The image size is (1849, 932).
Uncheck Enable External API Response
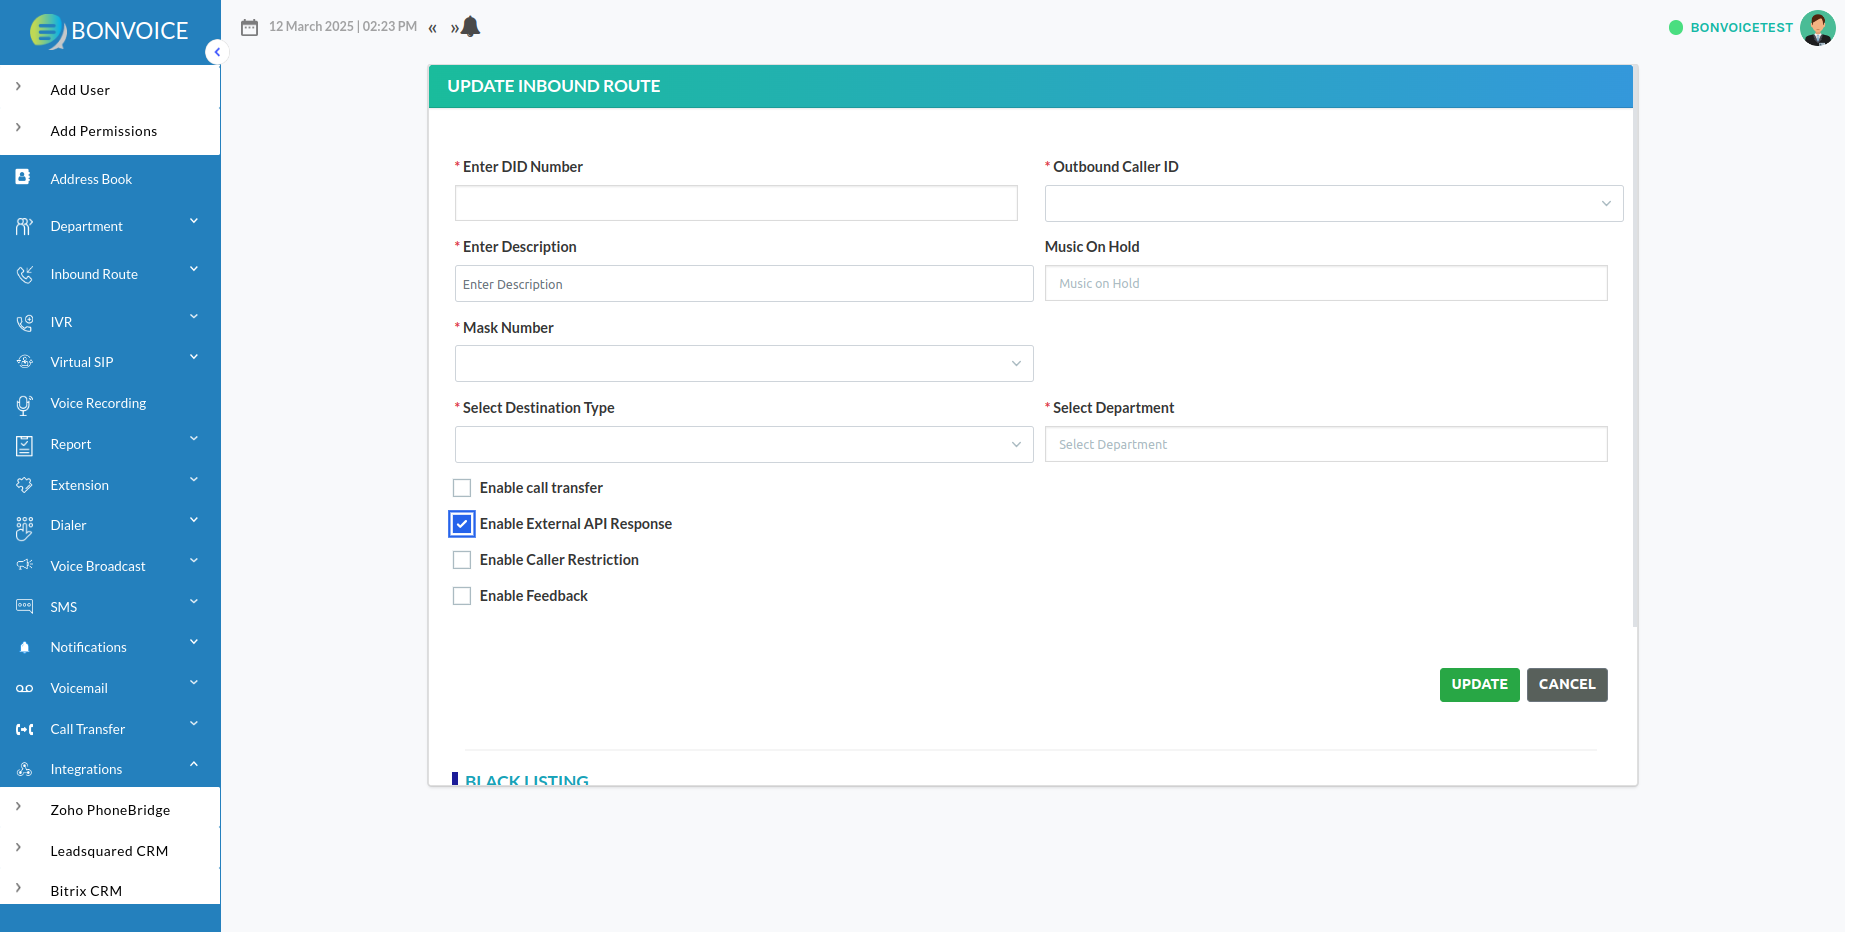462,524
